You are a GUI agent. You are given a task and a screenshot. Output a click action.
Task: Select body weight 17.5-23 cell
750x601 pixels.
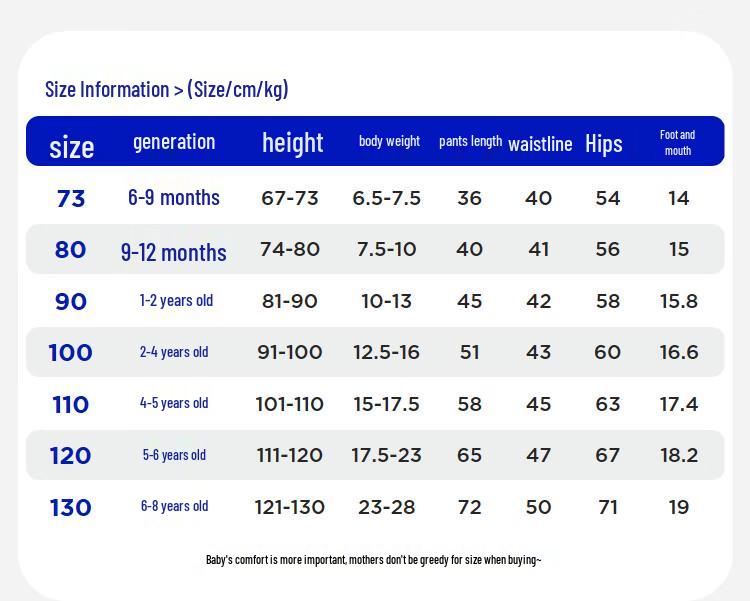pos(386,455)
